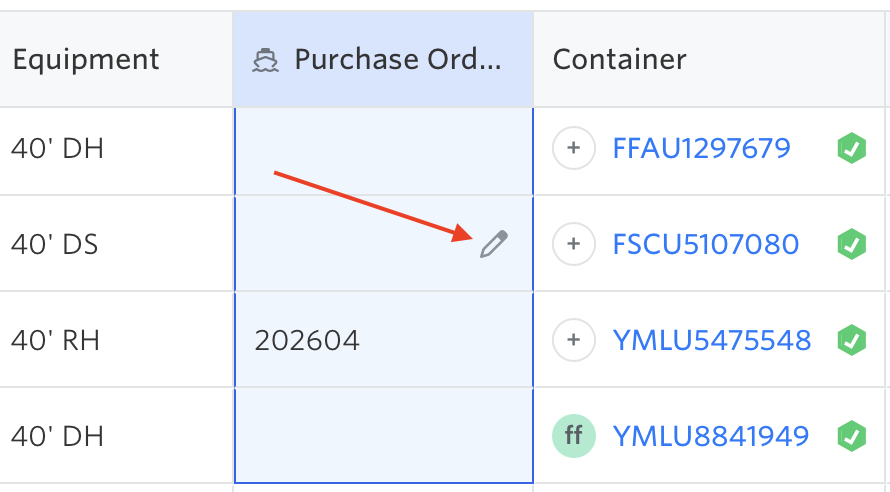Click green verified shield for YMLU8841949
Image resolution: width=890 pixels, height=492 pixels.
click(x=851, y=436)
